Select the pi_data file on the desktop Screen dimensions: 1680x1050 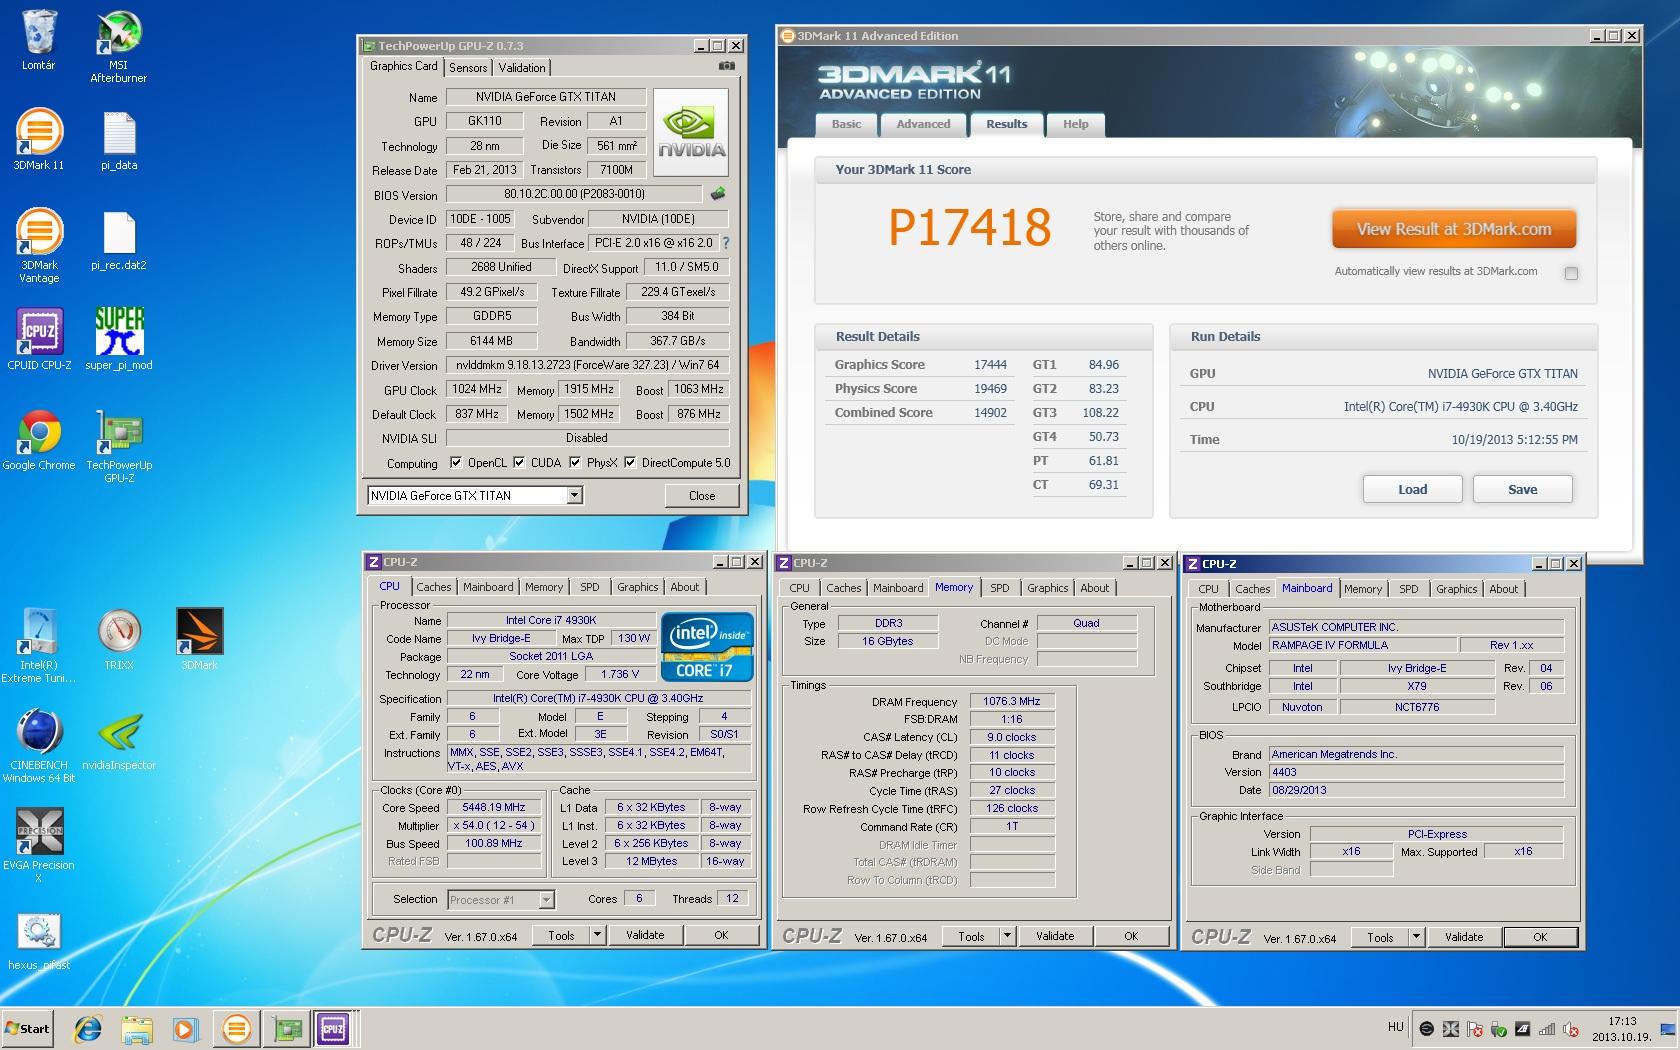tap(119, 140)
